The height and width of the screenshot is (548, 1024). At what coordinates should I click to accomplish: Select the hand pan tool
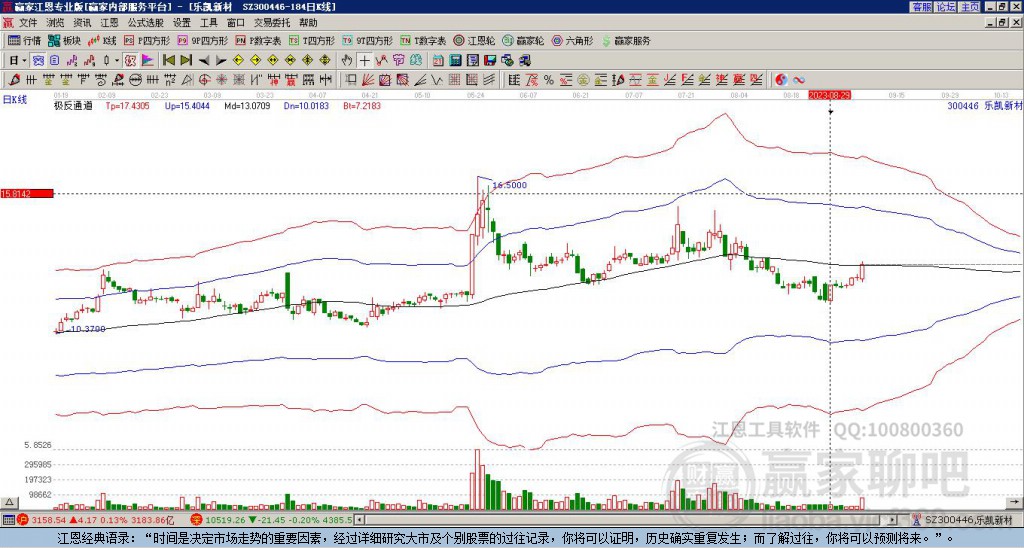(347, 61)
